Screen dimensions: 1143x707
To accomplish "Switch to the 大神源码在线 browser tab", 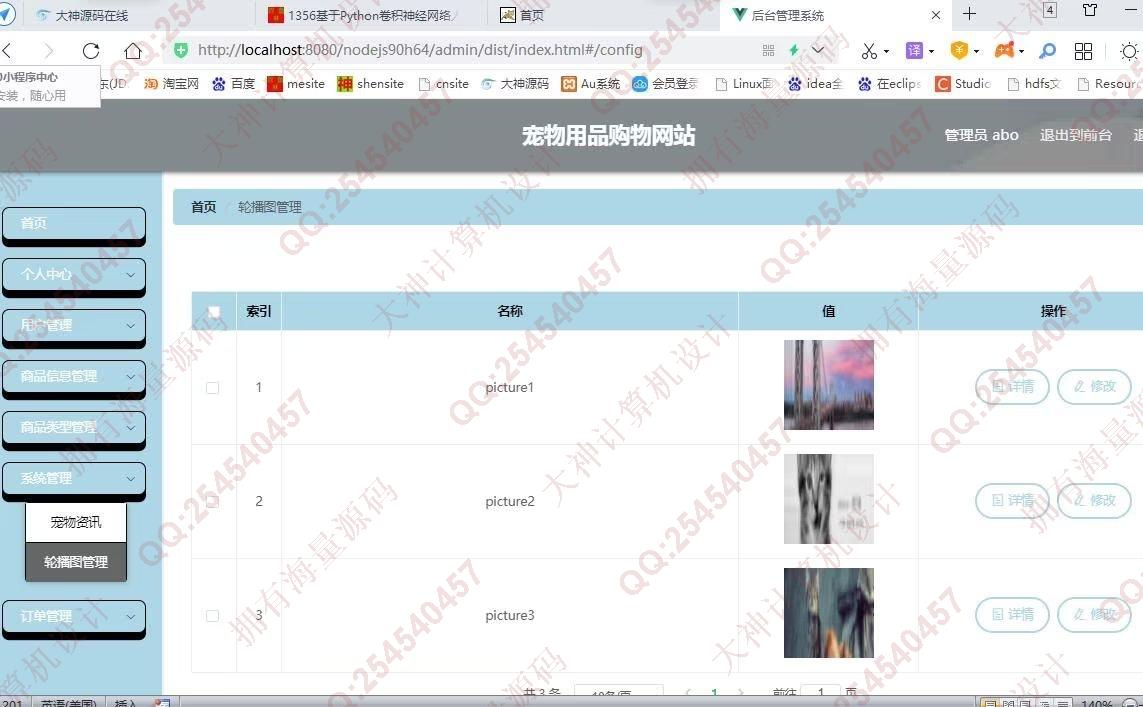I will click(91, 15).
